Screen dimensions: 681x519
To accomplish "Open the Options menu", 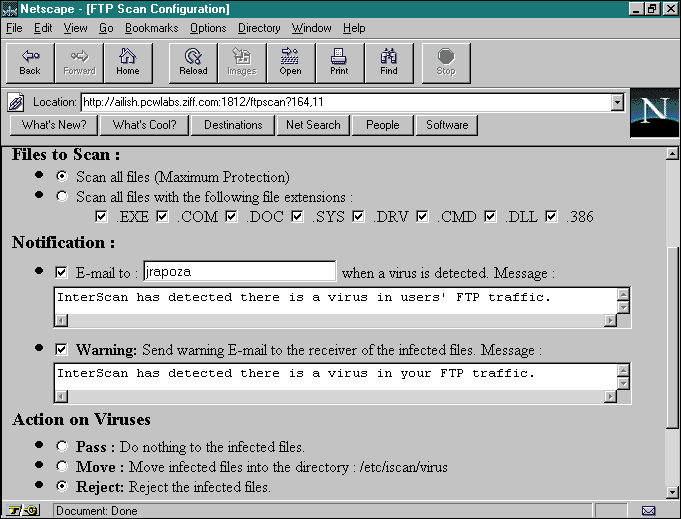I will pyautogui.click(x=208, y=28).
